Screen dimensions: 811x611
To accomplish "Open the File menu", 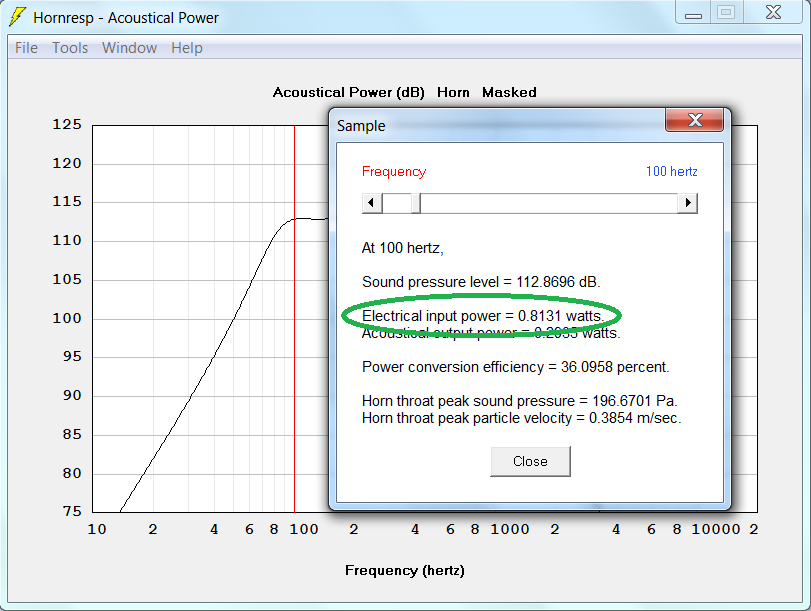I will click(26, 48).
